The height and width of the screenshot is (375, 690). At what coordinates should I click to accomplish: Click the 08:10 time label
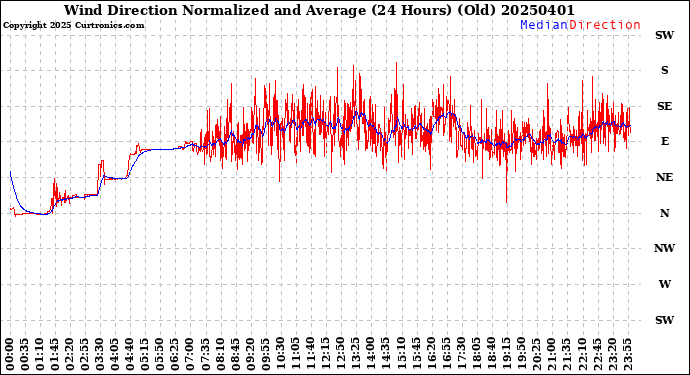[220, 354]
